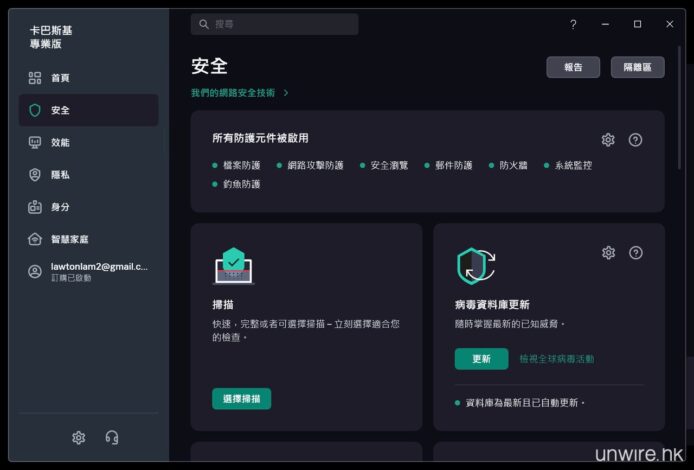The width and height of the screenshot is (694, 470).
Task: Open 檢視全球病毒活動 link
Action: [556, 359]
